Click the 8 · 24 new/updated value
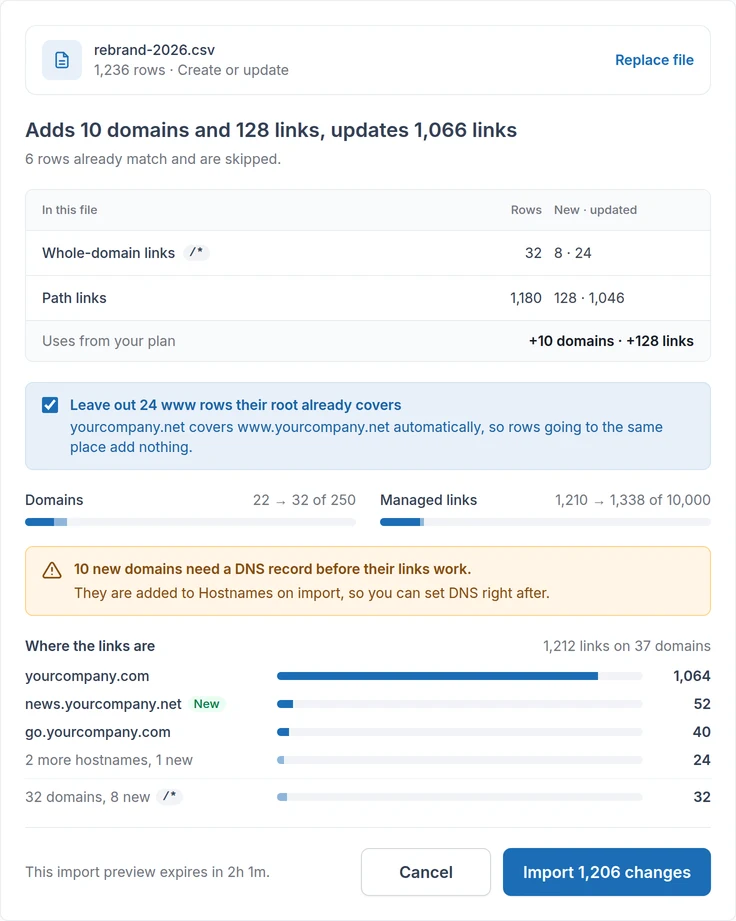 [573, 253]
